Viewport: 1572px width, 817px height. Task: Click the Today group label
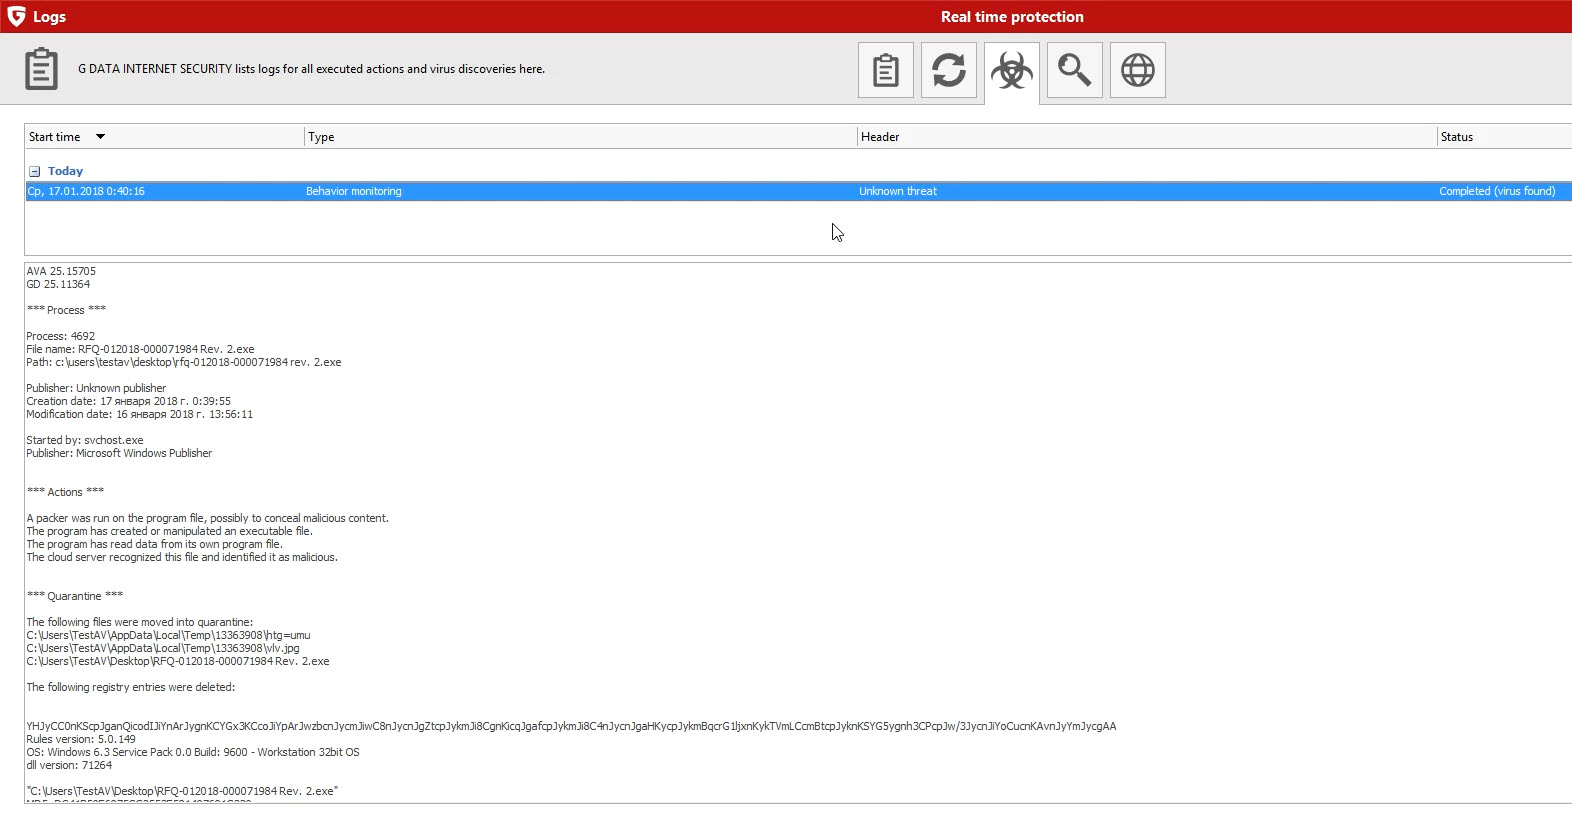click(65, 171)
